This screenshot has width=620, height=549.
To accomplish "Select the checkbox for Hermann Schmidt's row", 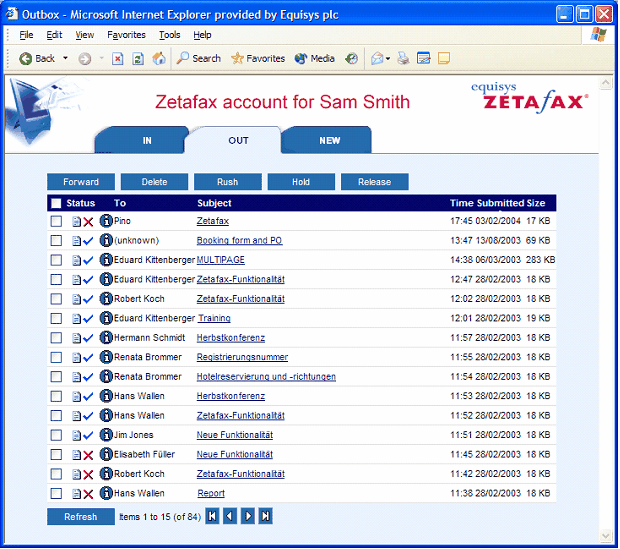I will 56,338.
